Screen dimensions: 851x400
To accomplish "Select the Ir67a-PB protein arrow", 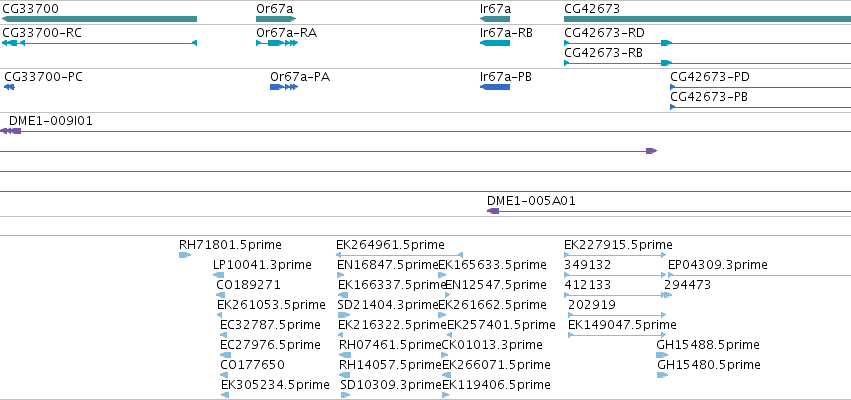I will click(495, 87).
